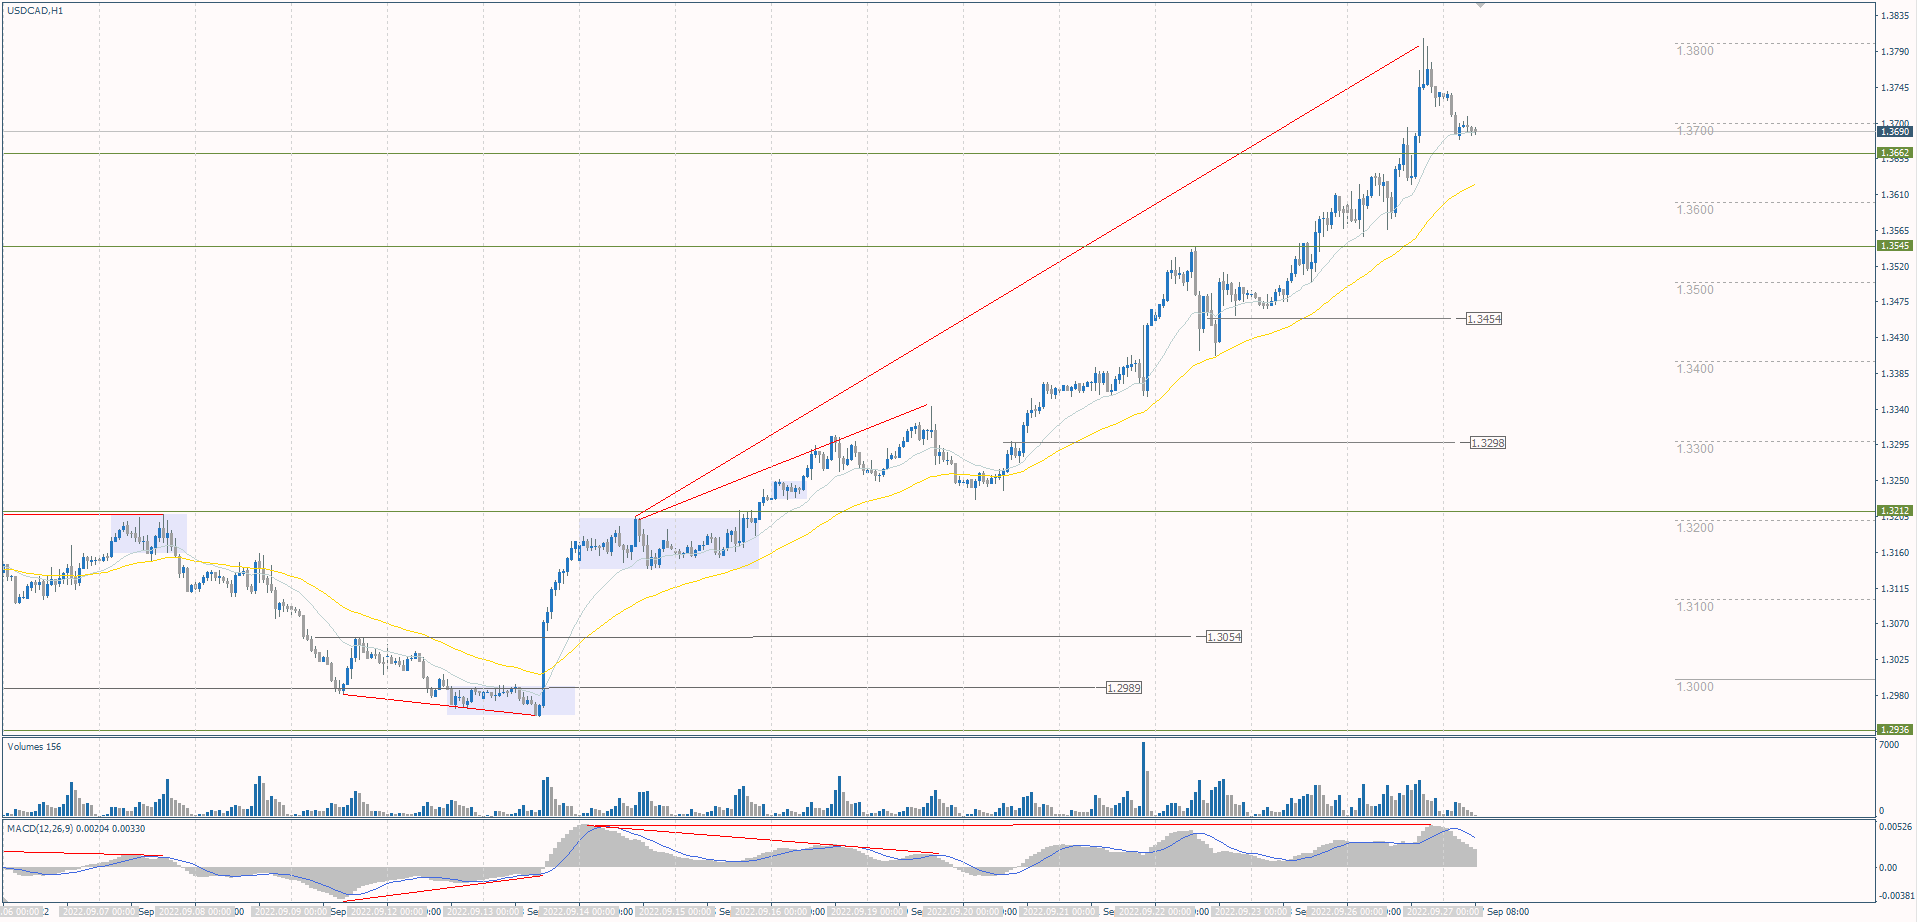Screen dimensions: 1917x922
Task: Click the 2022.09.21 00:00 date marker
Action: click(x=1060, y=912)
